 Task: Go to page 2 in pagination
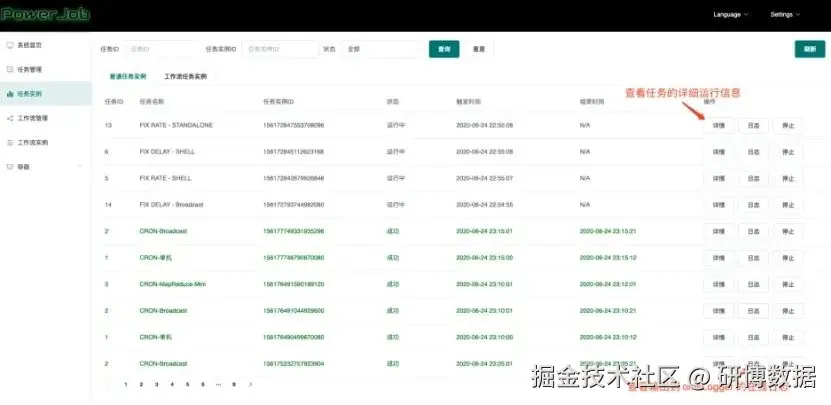click(141, 384)
